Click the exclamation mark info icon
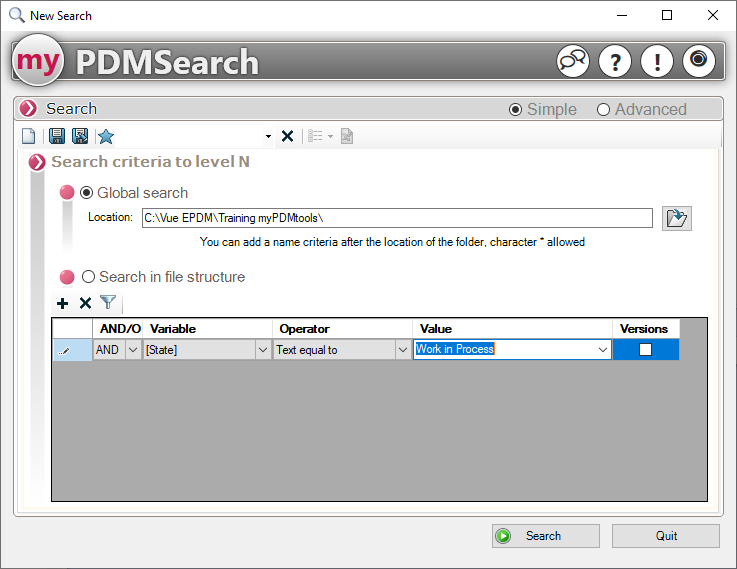This screenshot has height=569, width=737. [x=657, y=62]
